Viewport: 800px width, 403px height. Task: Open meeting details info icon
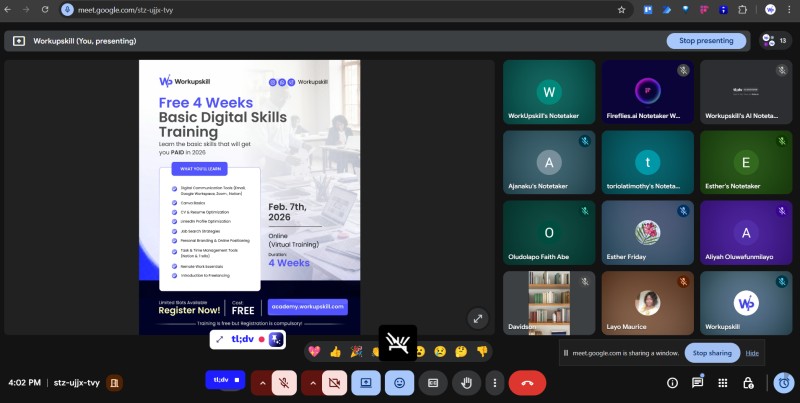pos(672,383)
